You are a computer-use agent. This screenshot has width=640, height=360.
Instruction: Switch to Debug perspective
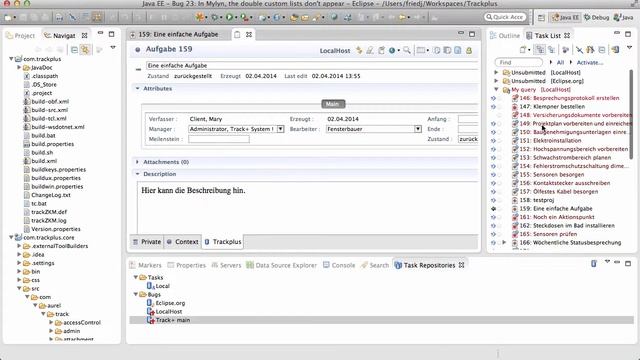pyautogui.click(x=596, y=18)
